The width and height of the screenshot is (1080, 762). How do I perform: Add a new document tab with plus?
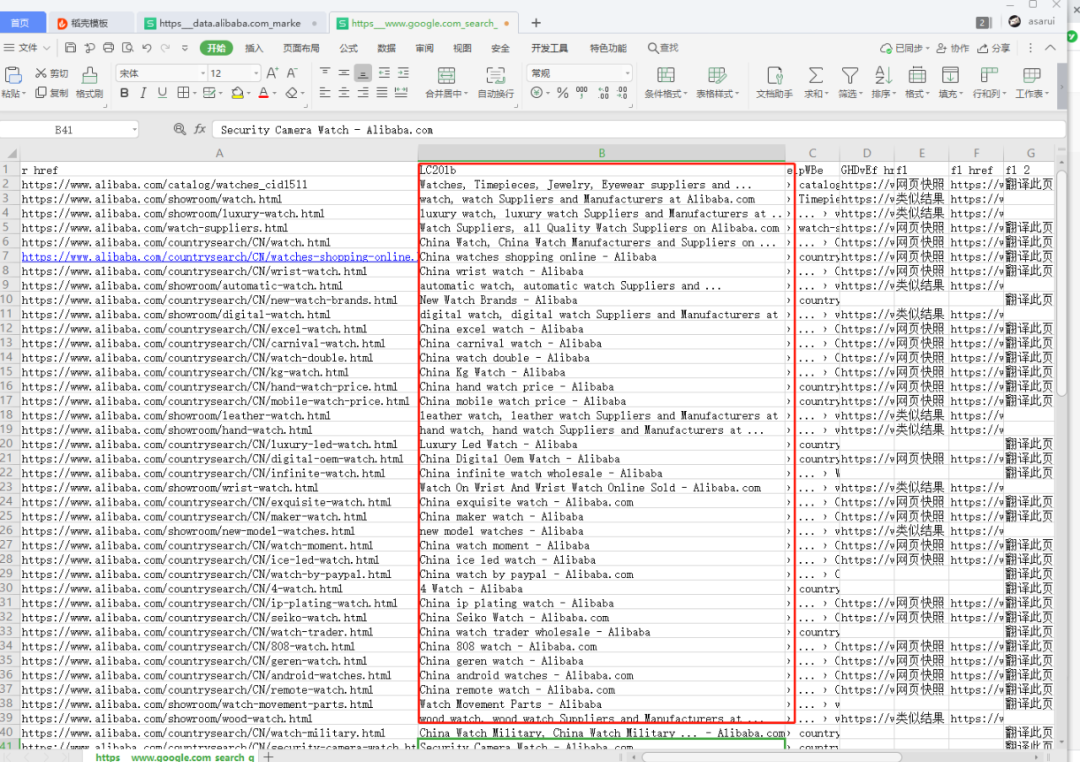536,23
